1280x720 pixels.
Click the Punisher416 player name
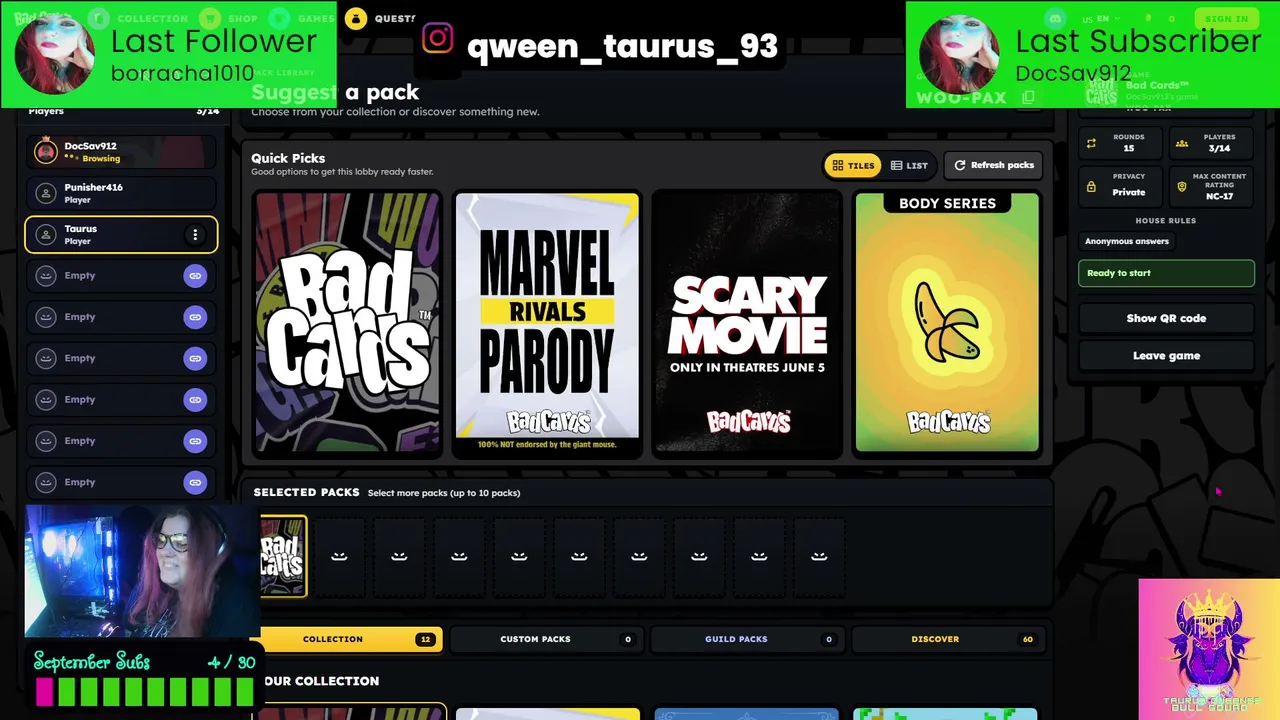[x=93, y=187]
